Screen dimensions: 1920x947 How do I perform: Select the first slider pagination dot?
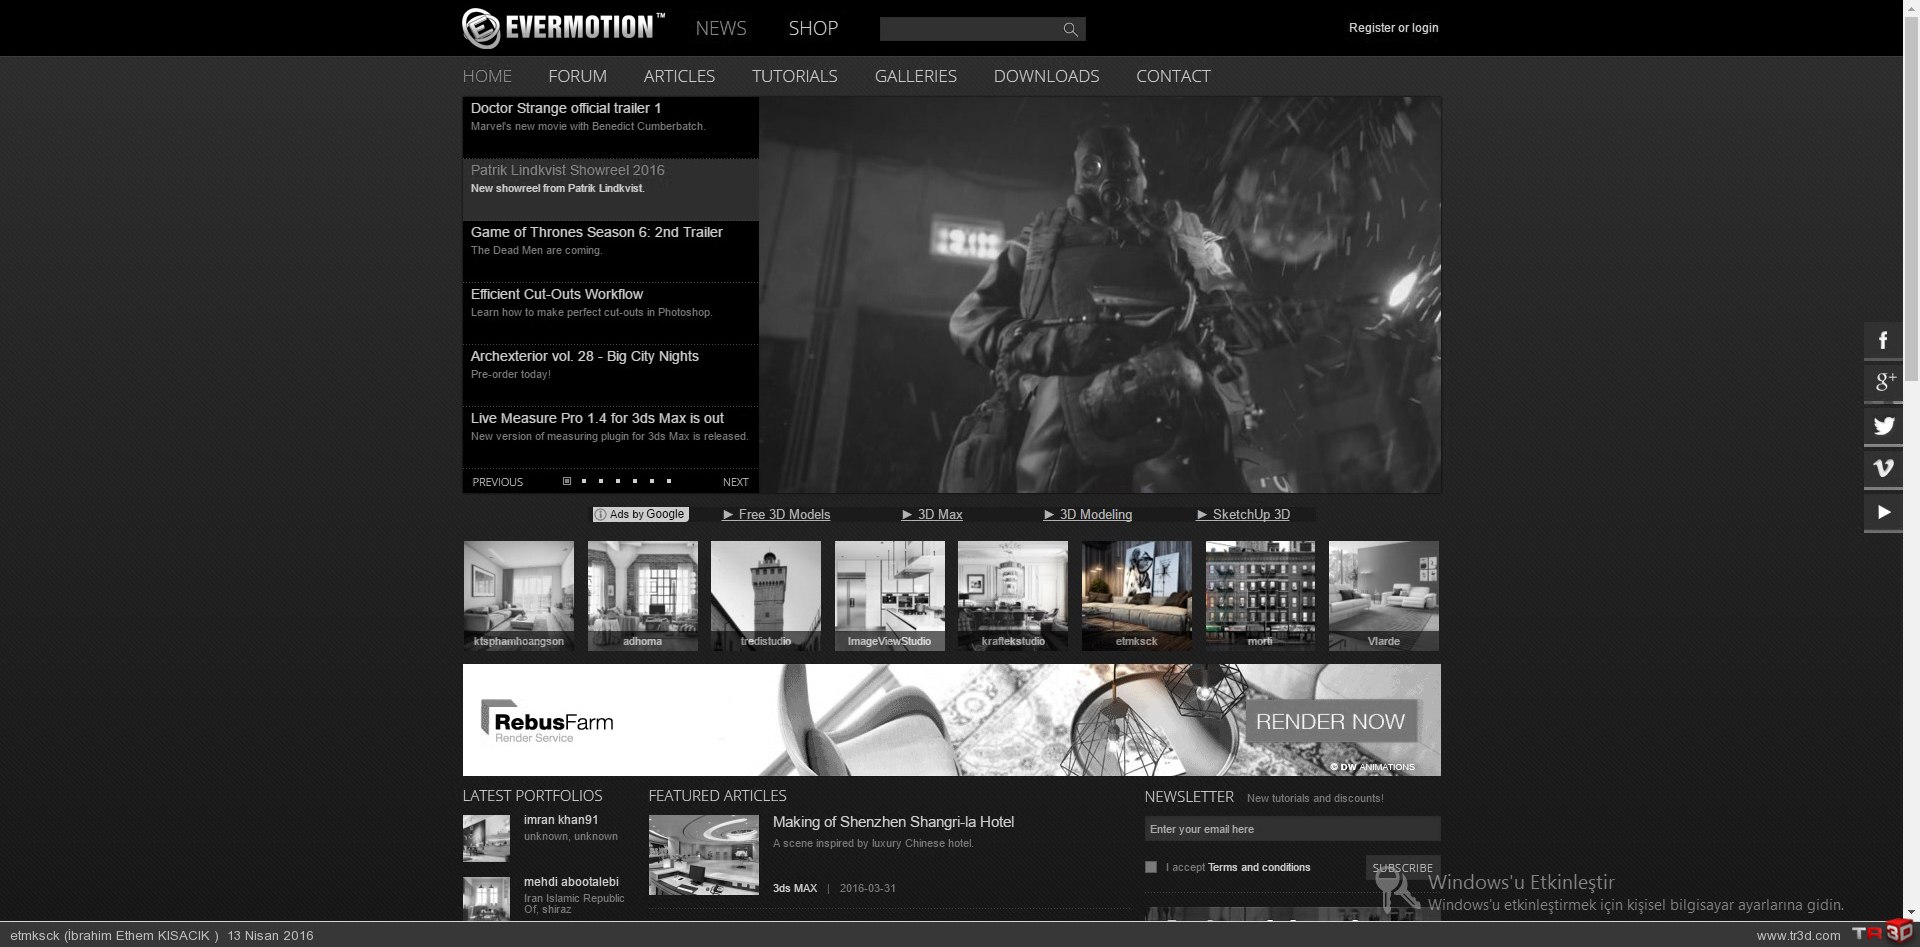point(567,481)
